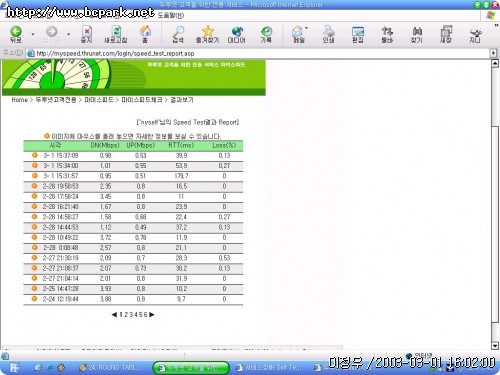Click the last toolbar icon right of 새창
This screenshot has height=375, width=500.
pyautogui.click(x=475, y=34)
